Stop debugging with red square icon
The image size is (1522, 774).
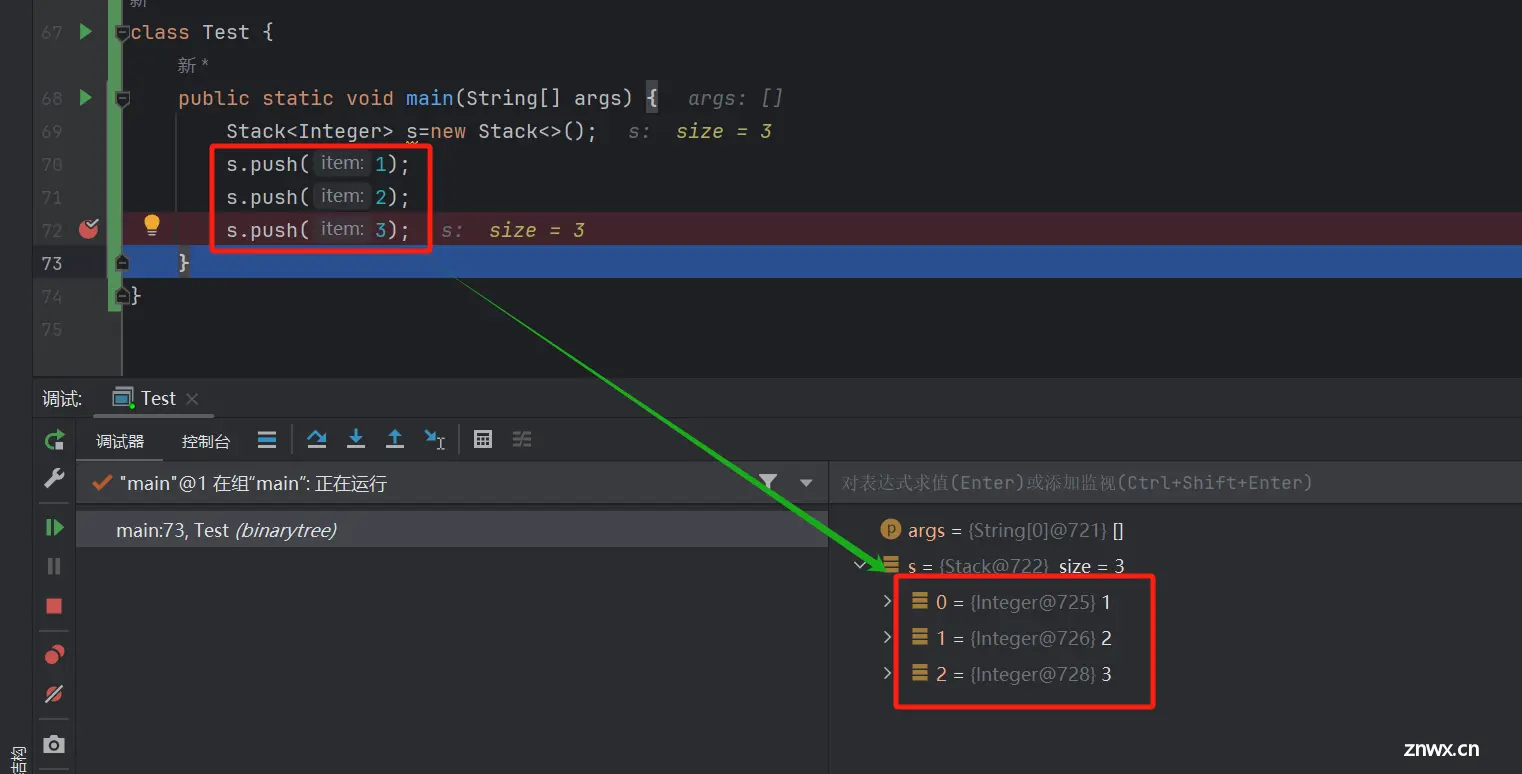[x=54, y=606]
